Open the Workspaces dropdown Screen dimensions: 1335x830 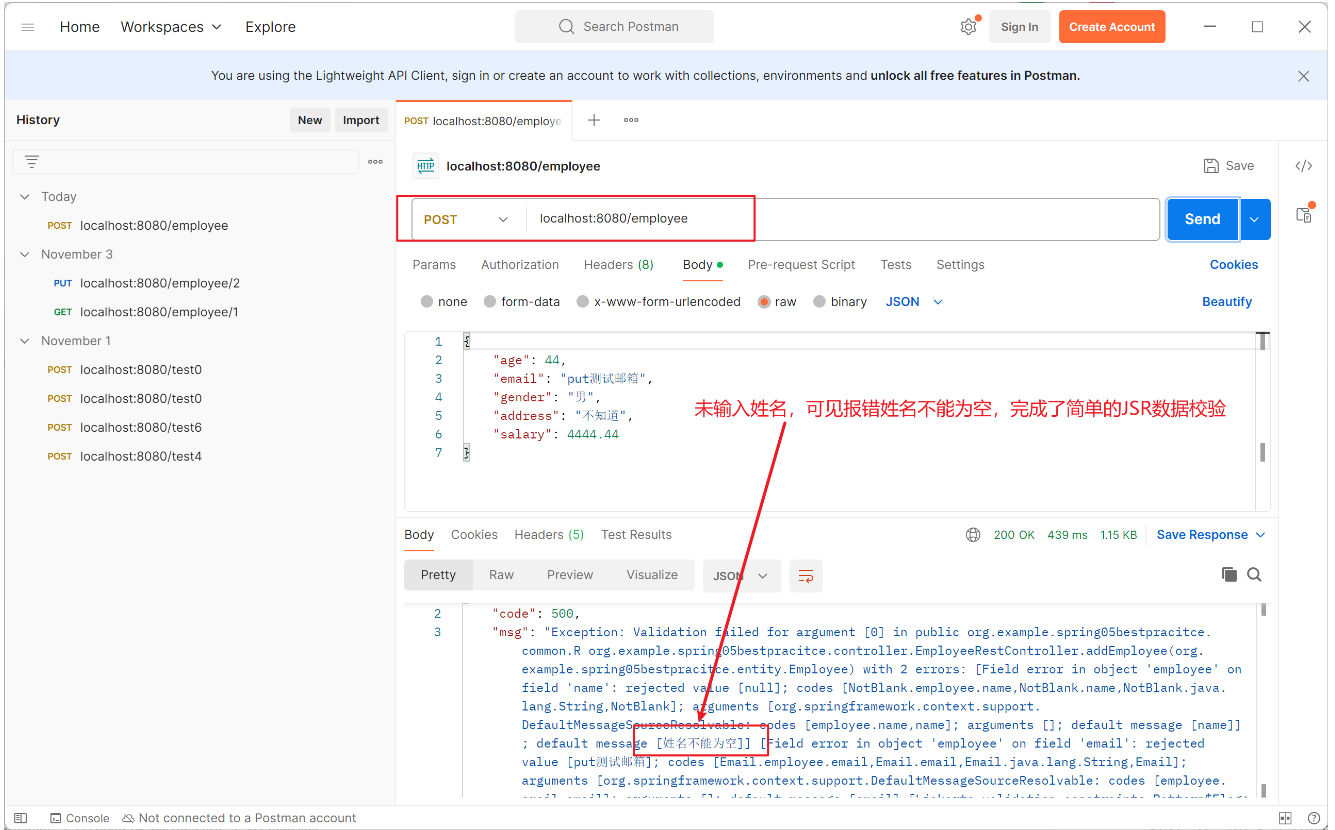click(x=171, y=27)
